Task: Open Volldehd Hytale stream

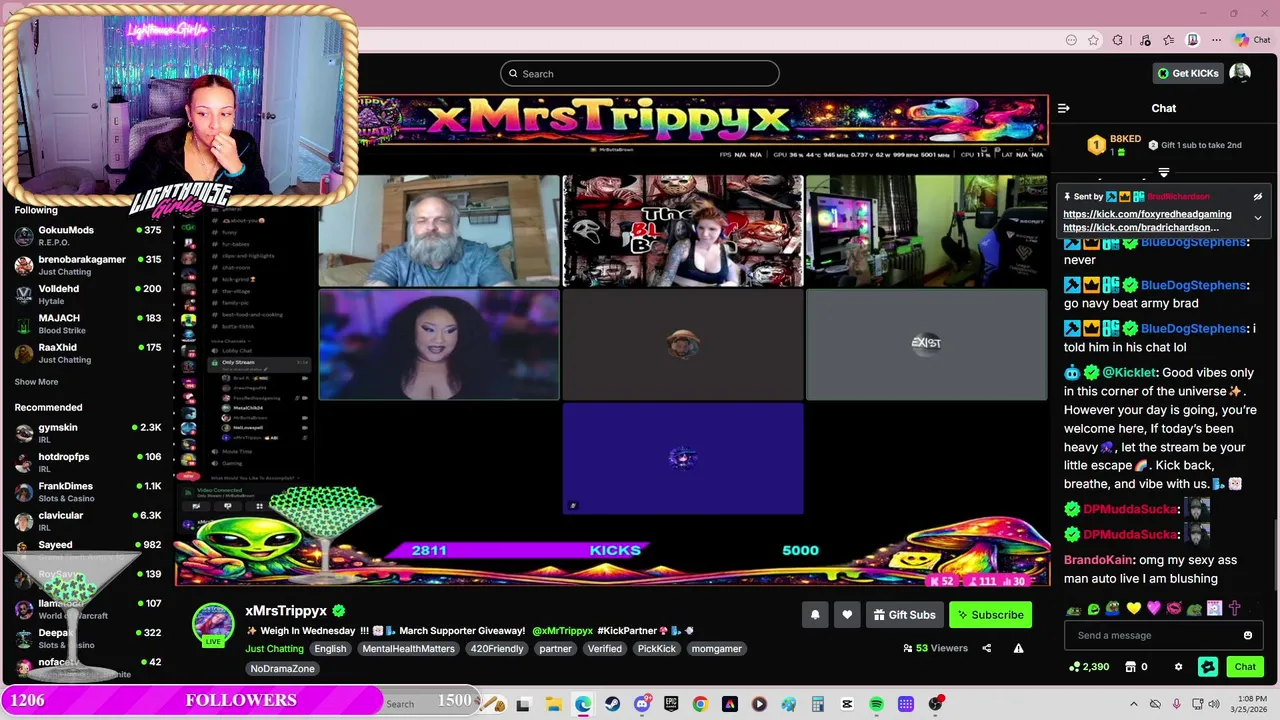Action: pos(88,294)
